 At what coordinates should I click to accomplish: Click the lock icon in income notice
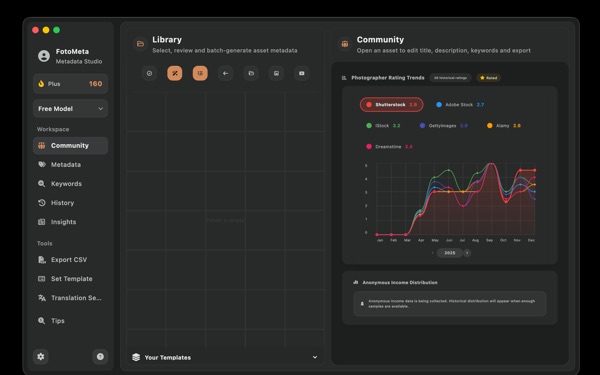point(362,304)
